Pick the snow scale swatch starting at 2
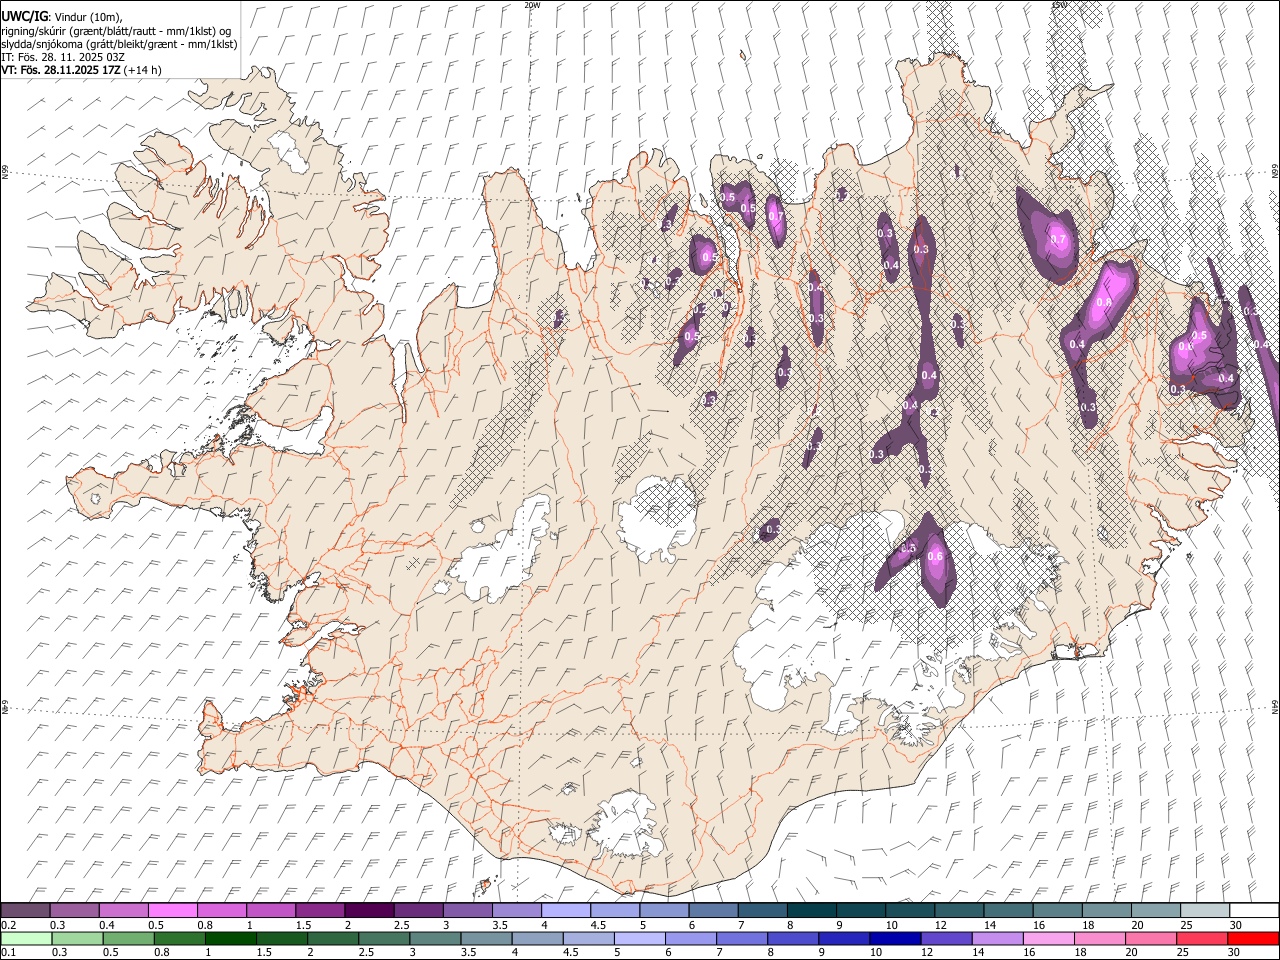Image resolution: width=1280 pixels, height=960 pixels. (x=369, y=910)
